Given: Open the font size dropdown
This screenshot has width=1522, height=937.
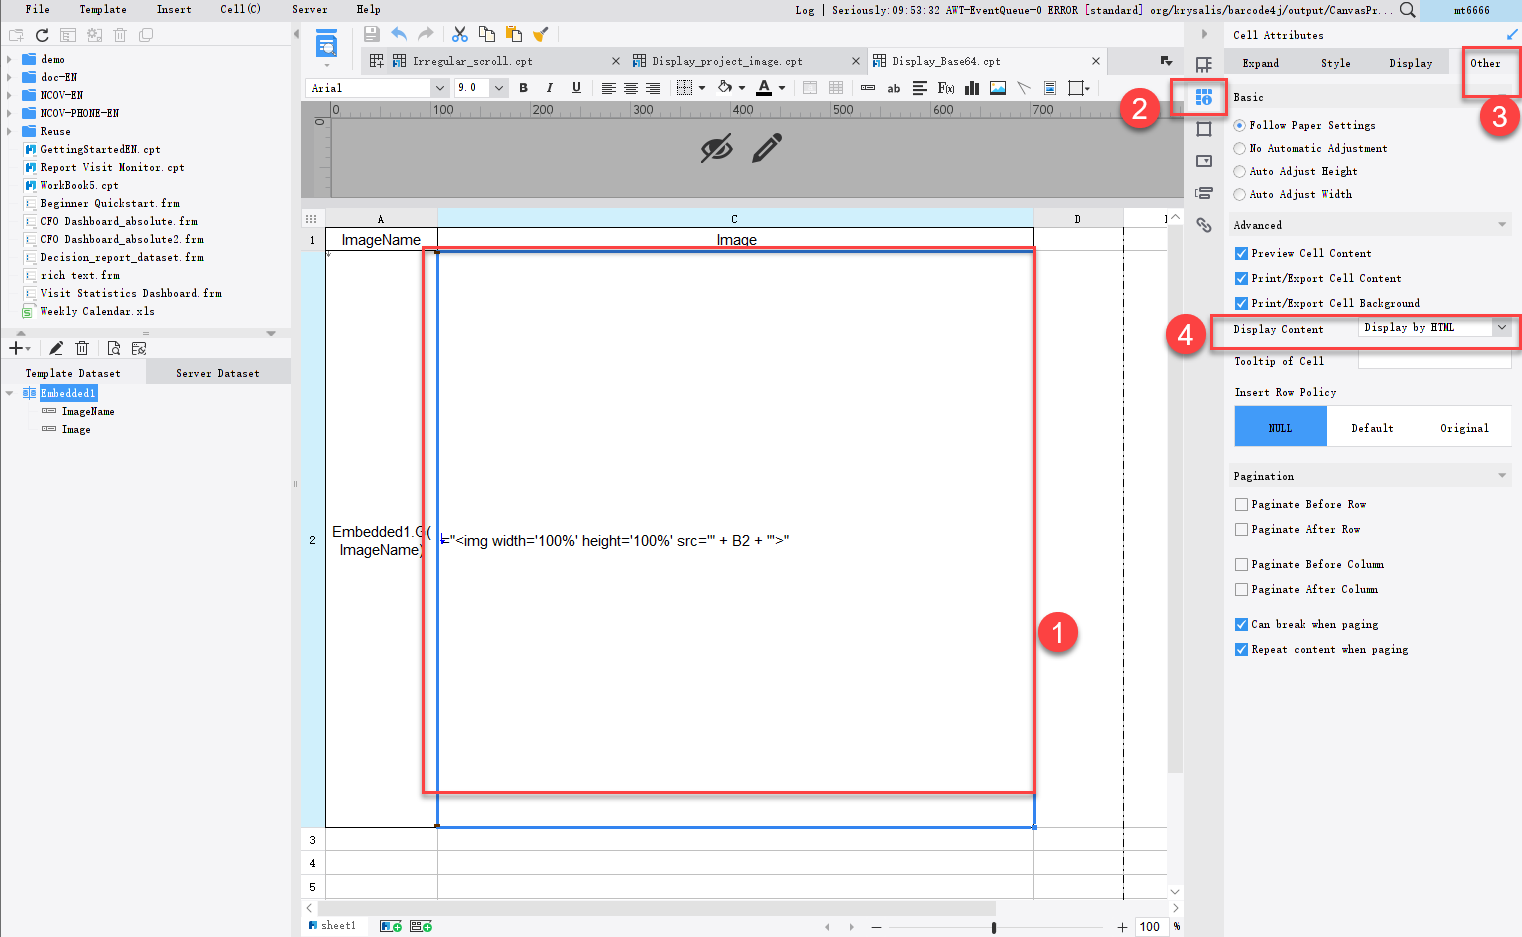Looking at the screenshot, I should [x=498, y=87].
